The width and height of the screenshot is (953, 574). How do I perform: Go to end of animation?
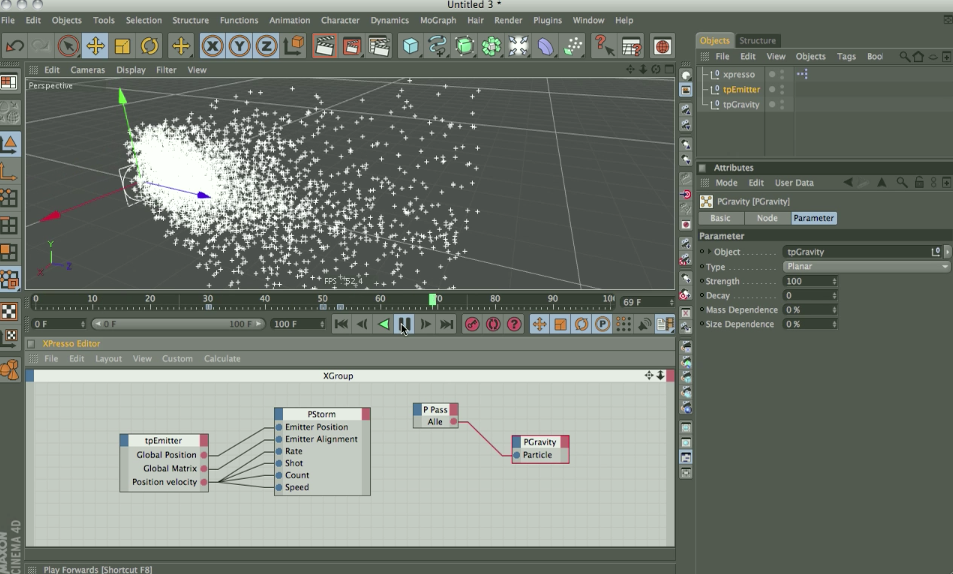(447, 324)
